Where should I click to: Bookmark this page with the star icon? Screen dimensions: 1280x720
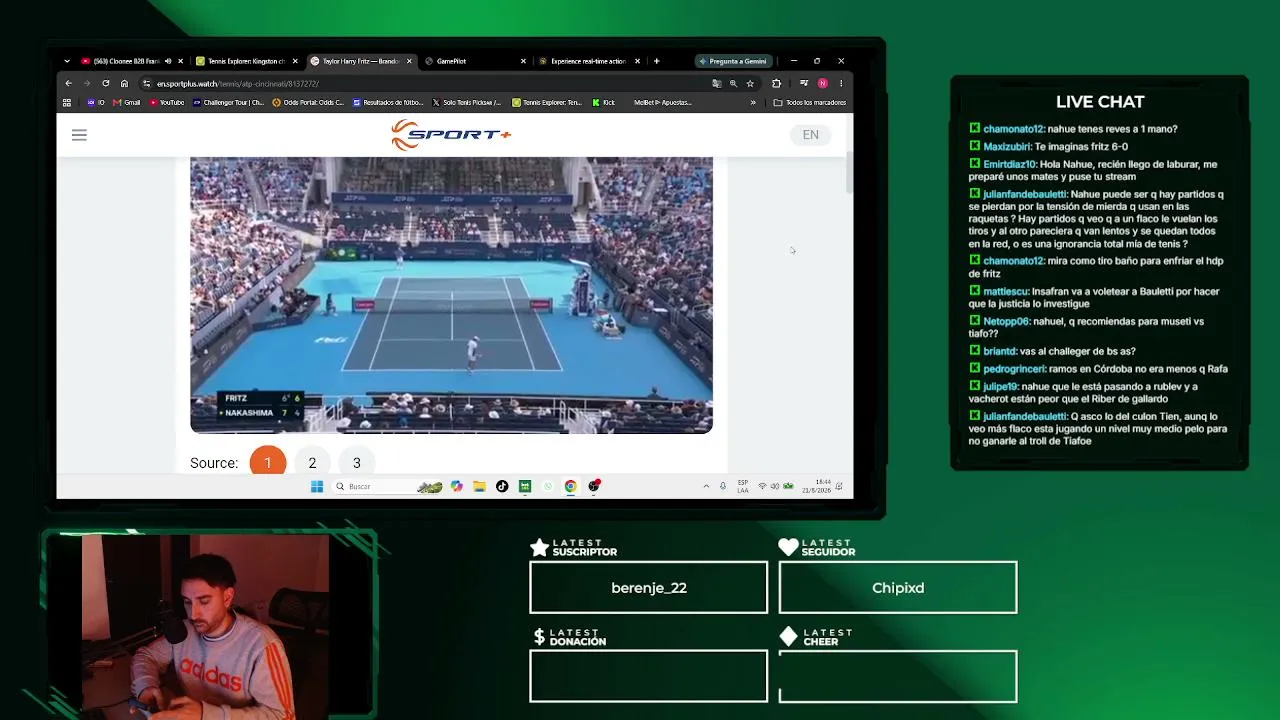750,83
